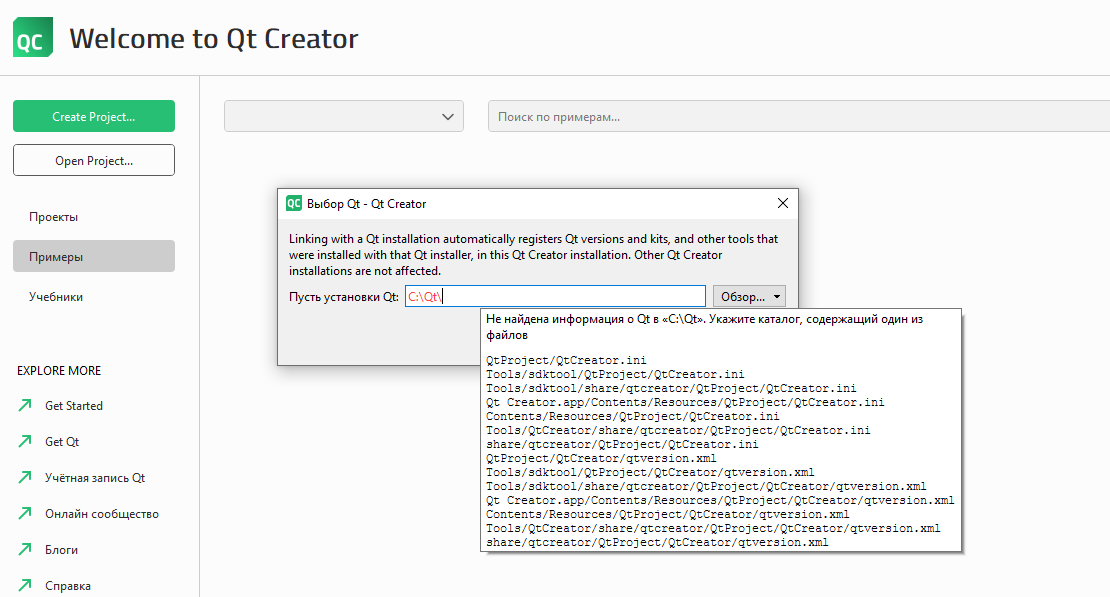
Task: Expand the Qt version combo box
Action: (344, 116)
